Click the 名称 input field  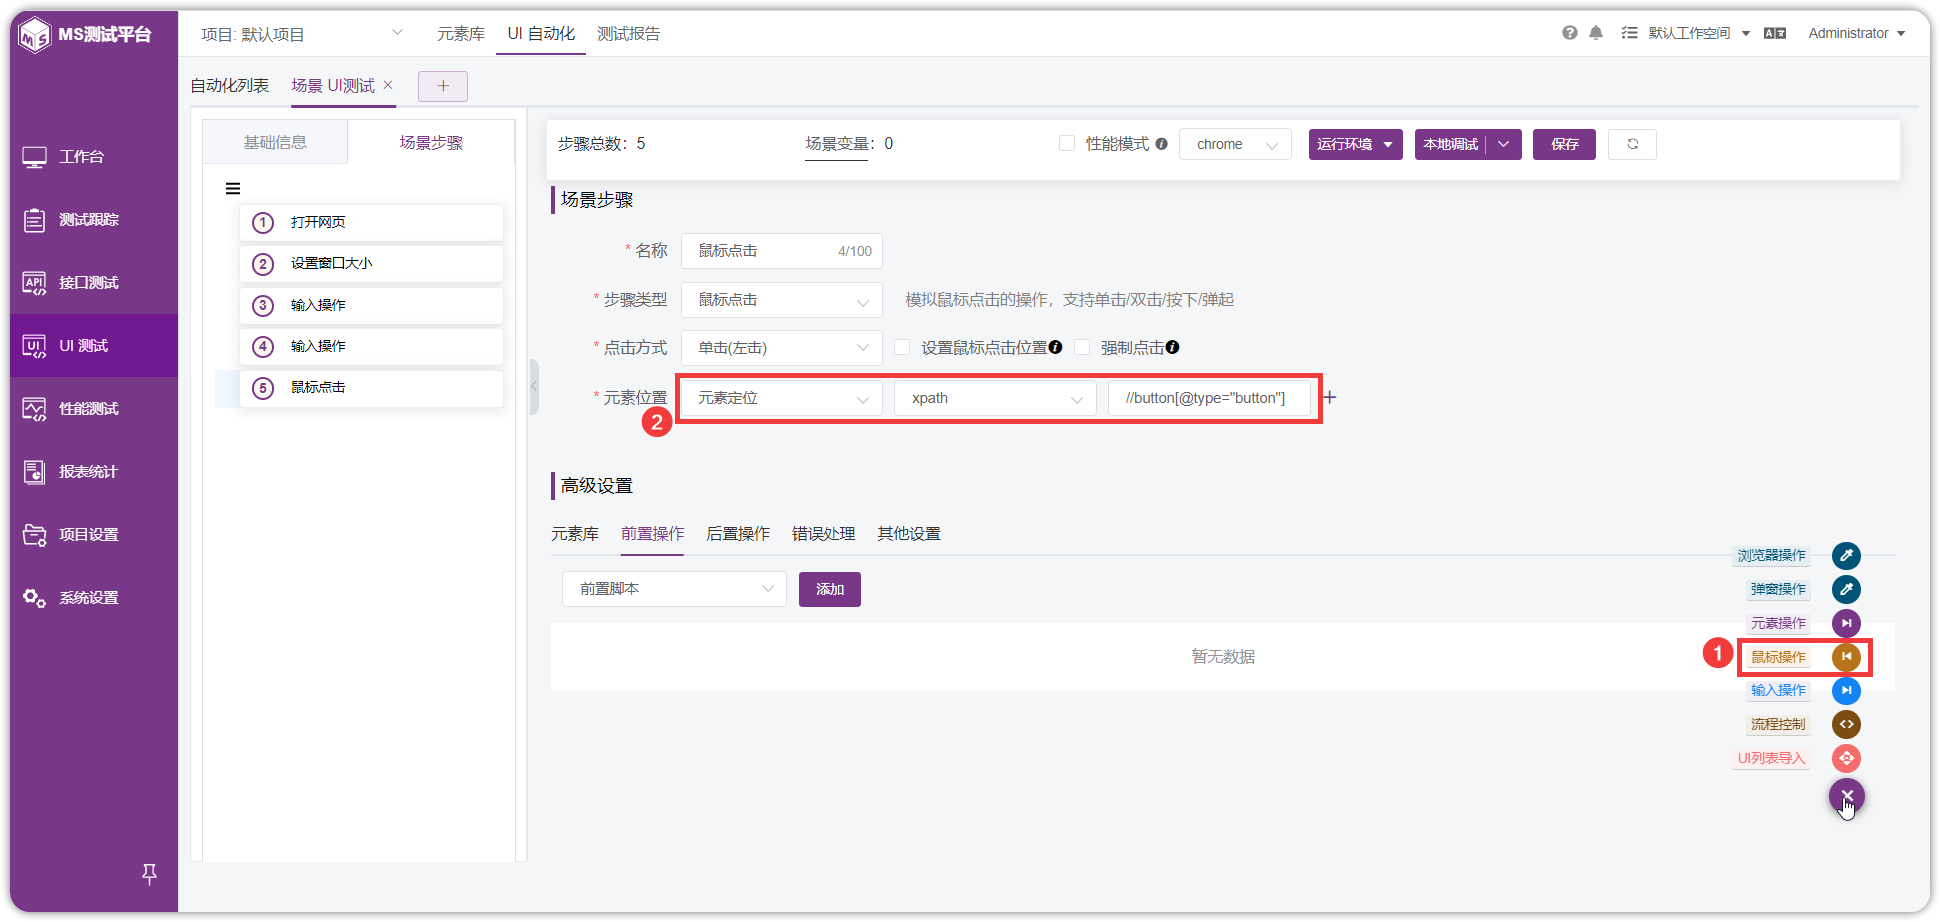click(x=782, y=251)
